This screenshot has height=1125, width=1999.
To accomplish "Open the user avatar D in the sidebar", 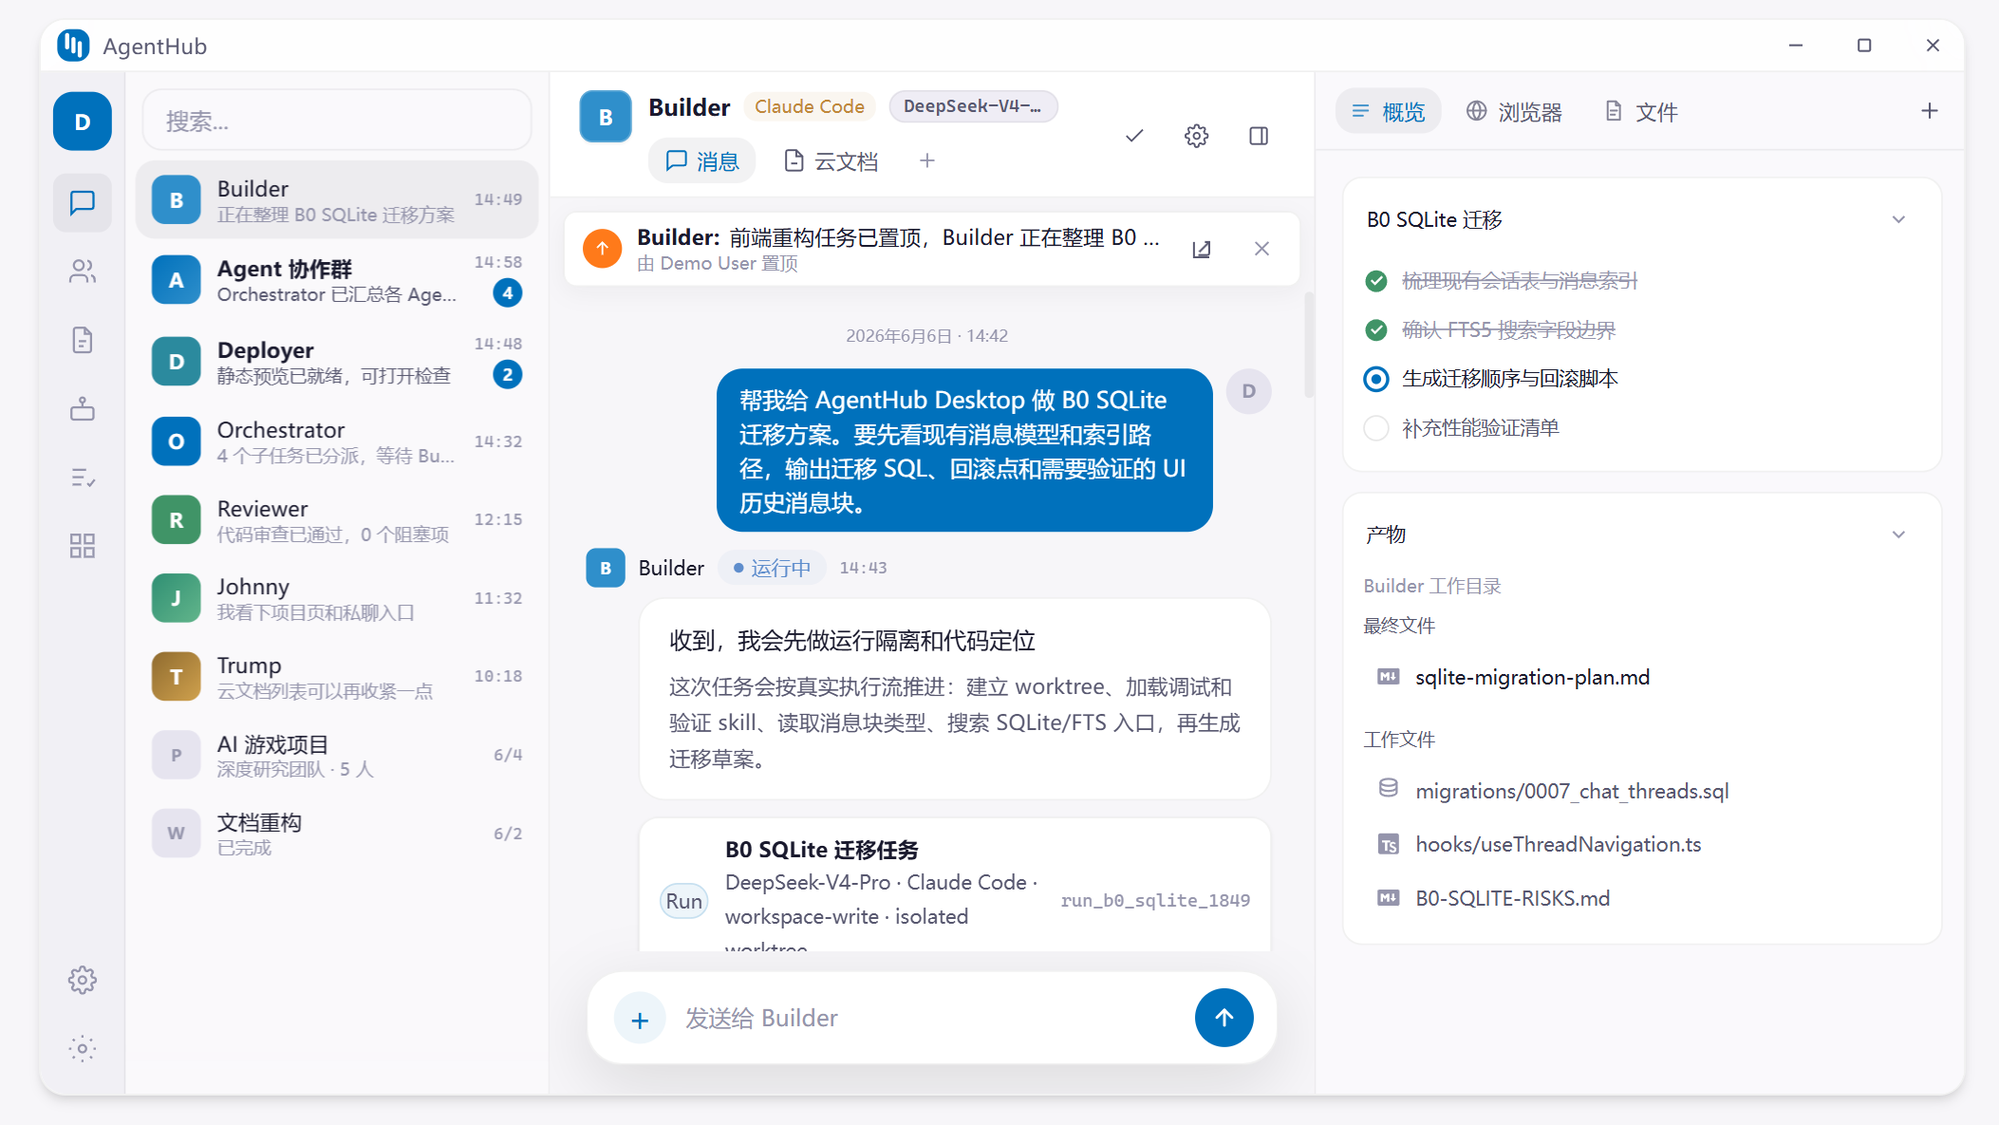I will coord(82,121).
